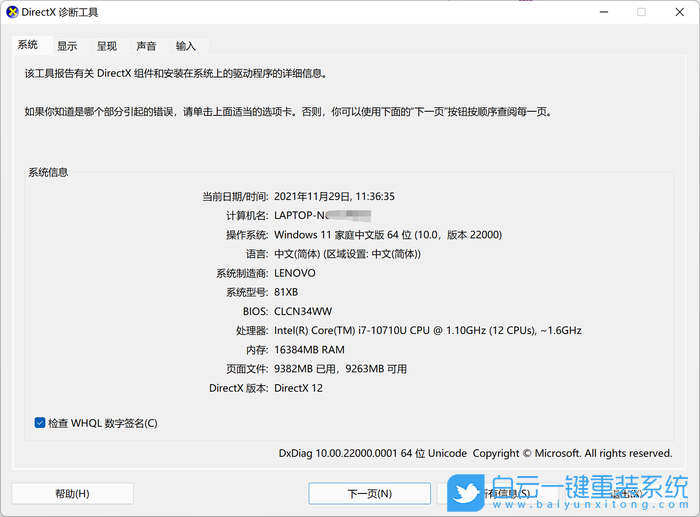Click the system model value 81XB
This screenshot has width=700, height=517.
(286, 292)
